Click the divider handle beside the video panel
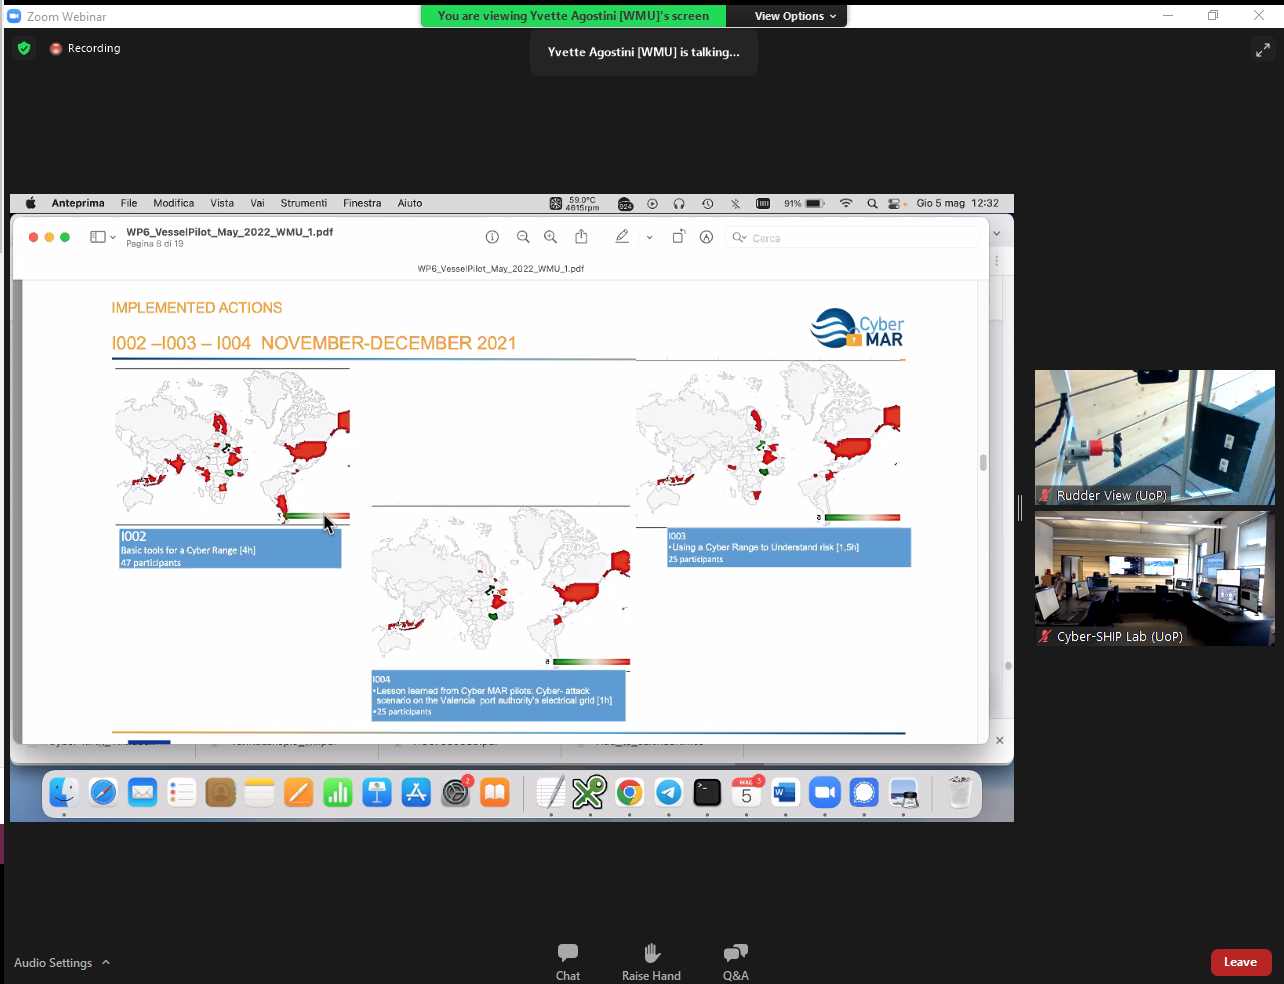1284x984 pixels. [1020, 508]
